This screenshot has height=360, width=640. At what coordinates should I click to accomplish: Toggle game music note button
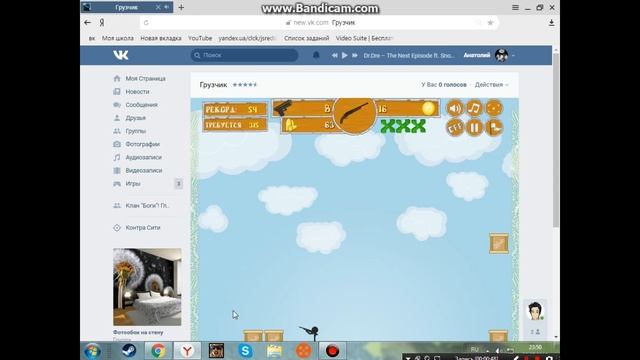(474, 109)
